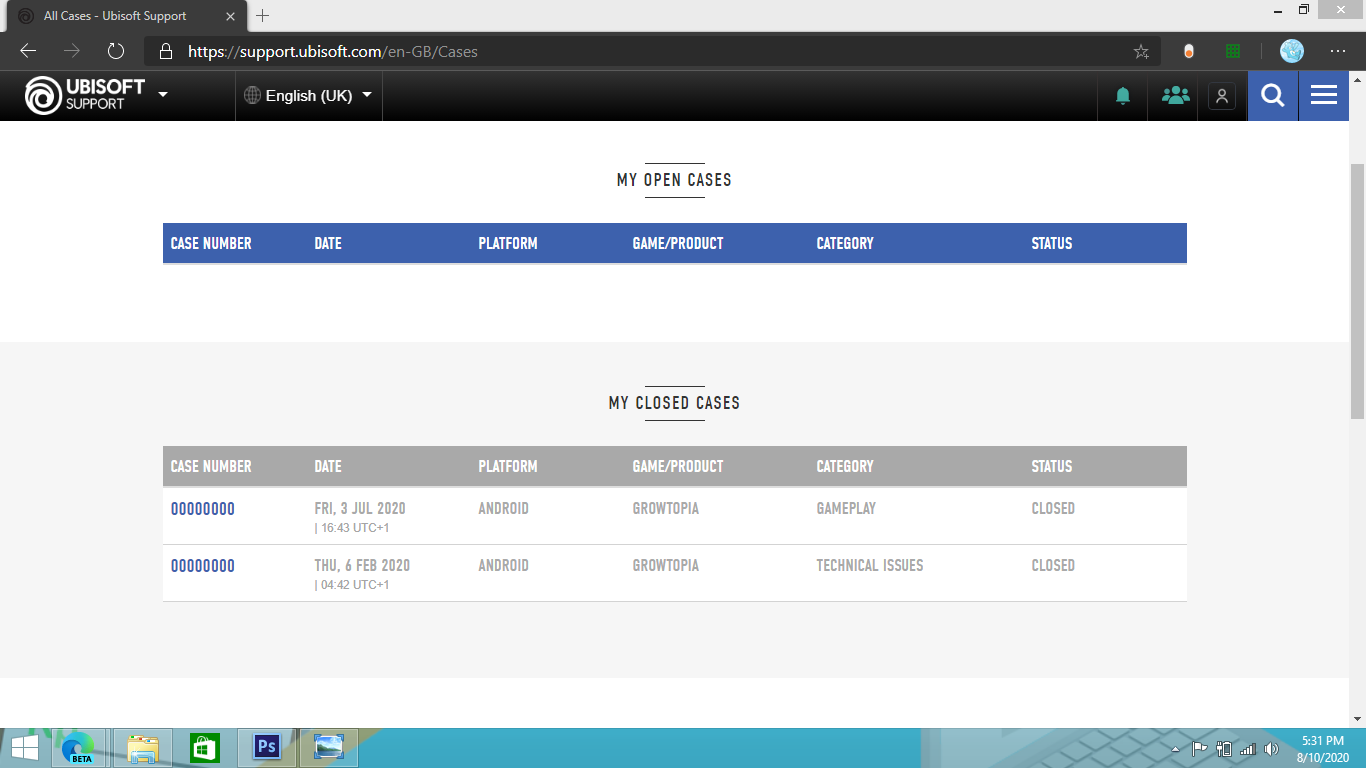The height and width of the screenshot is (768, 1366).
Task: Click the Date header in My Open Cases
Action: point(328,244)
